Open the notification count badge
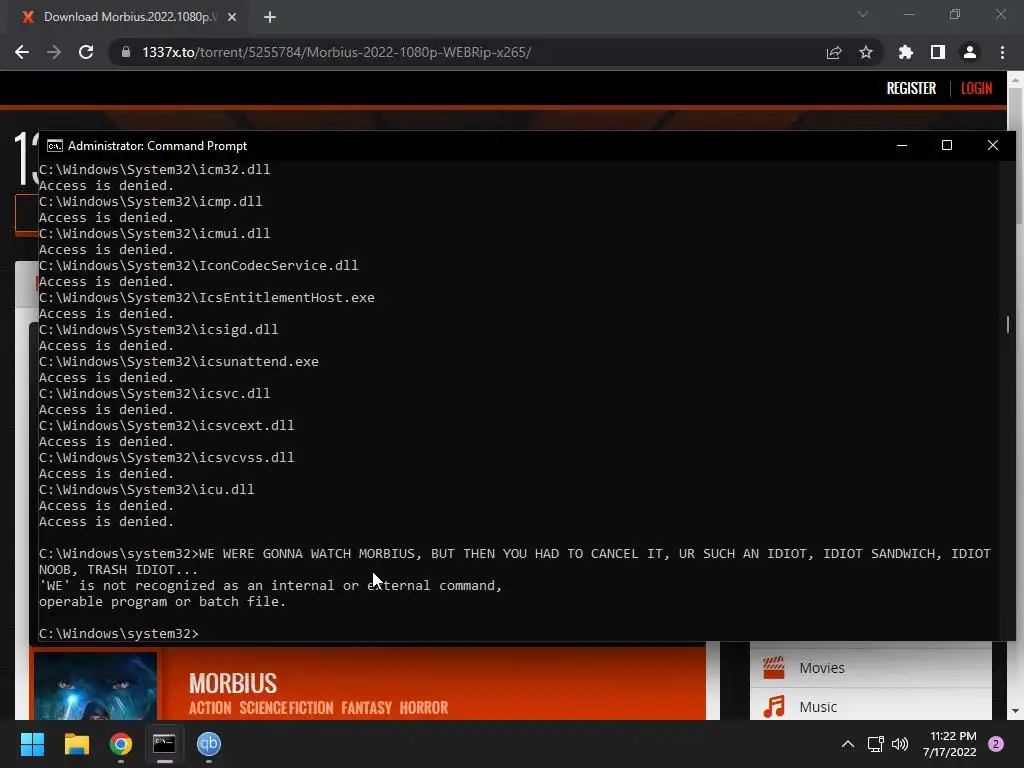Image resolution: width=1024 pixels, height=768 pixels. [x=996, y=744]
